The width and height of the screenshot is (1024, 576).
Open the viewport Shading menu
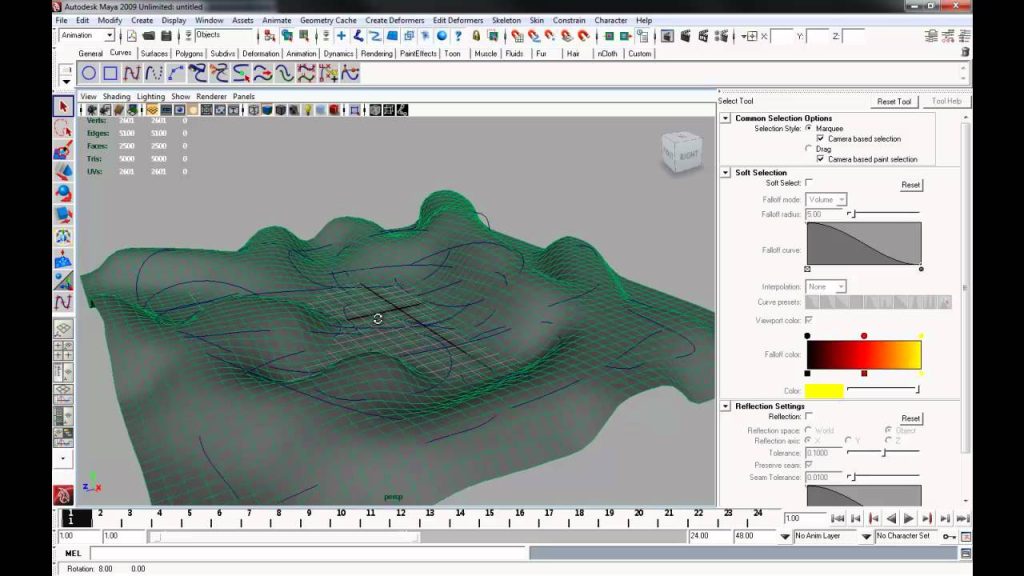pos(116,96)
